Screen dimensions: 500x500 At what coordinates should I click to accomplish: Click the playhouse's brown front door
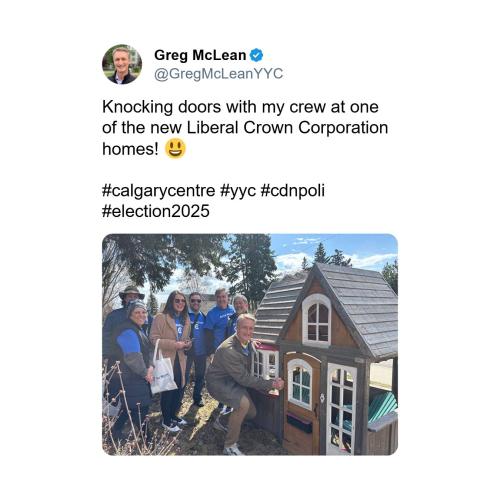pos(301,403)
